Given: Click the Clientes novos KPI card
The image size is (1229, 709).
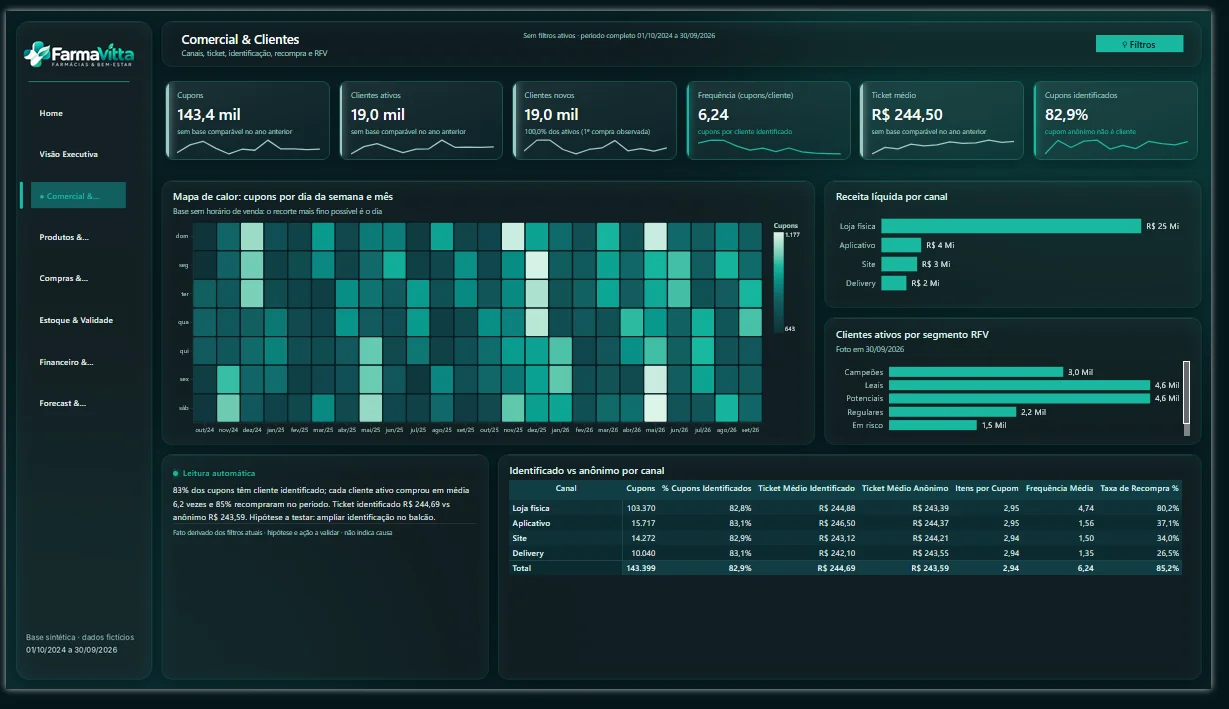Looking at the screenshot, I should tap(596, 120).
